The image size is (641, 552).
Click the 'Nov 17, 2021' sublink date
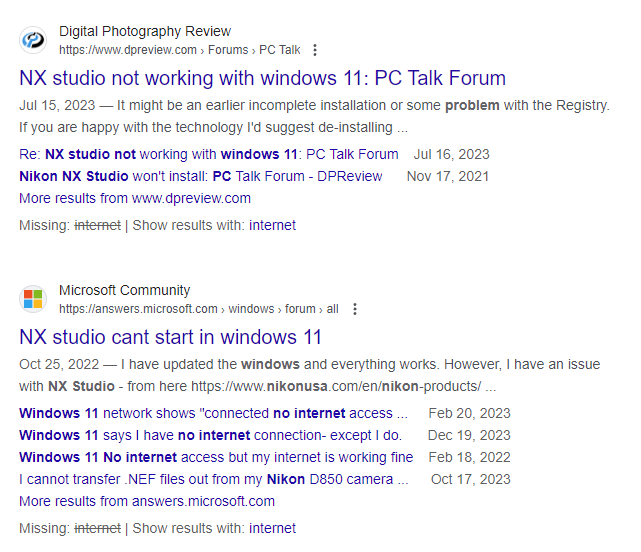448,176
